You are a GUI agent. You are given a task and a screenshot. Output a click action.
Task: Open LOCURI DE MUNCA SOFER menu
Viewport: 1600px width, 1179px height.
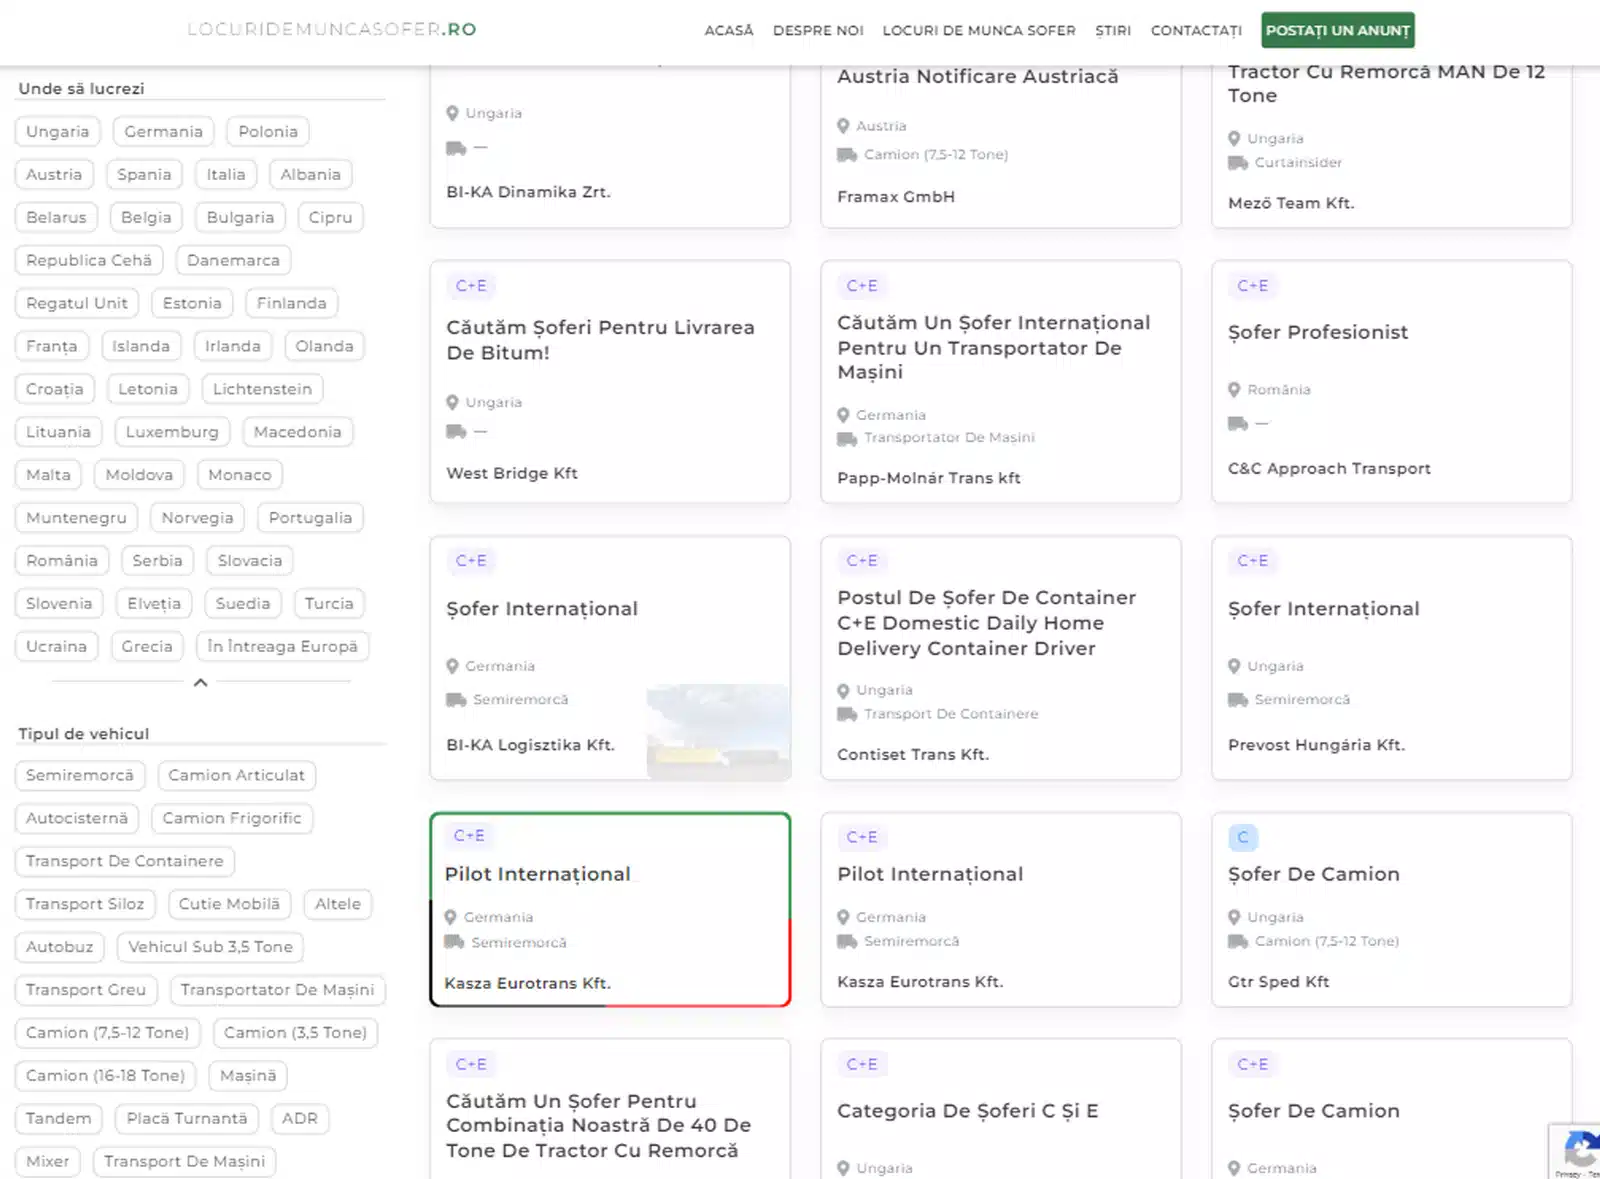pos(979,31)
